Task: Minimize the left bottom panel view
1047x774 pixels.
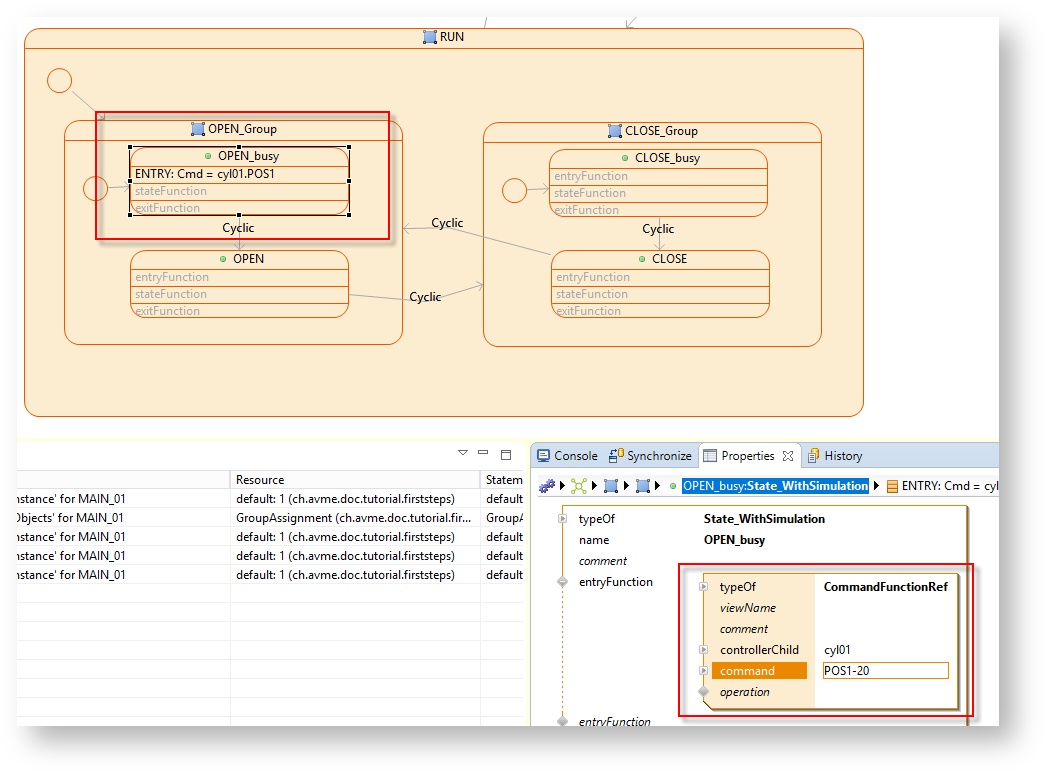Action: (x=483, y=453)
